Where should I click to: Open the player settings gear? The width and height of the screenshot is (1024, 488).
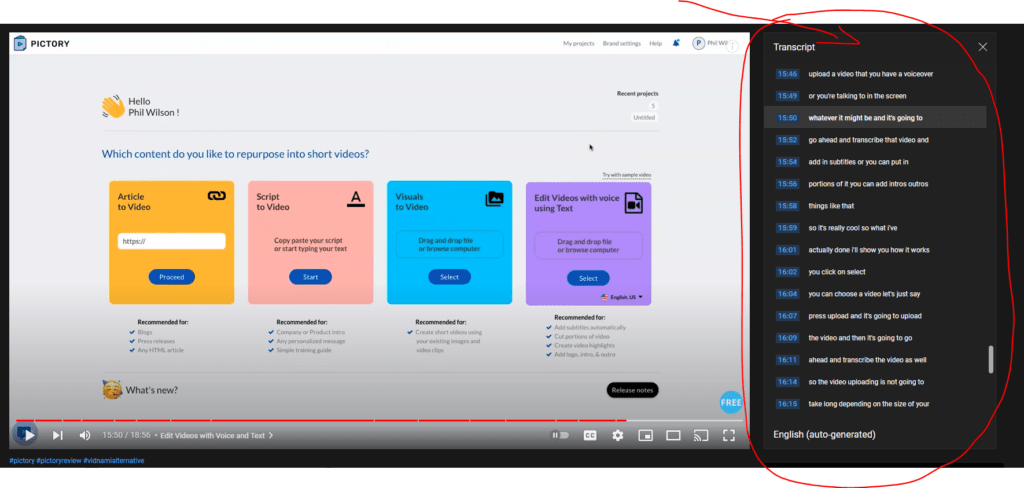click(618, 435)
